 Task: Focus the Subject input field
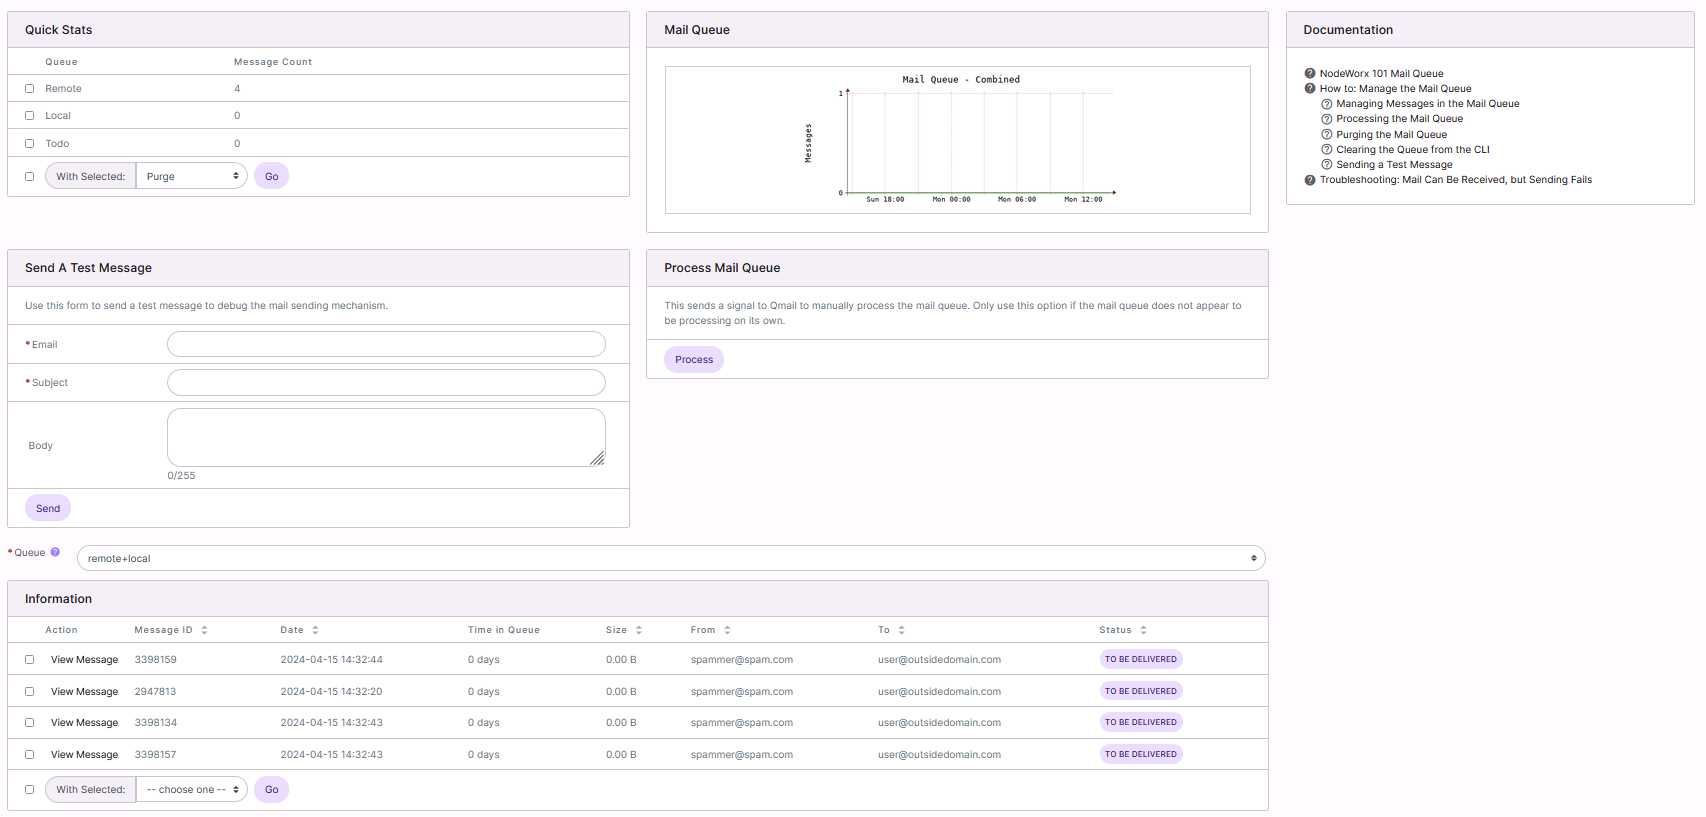point(386,382)
